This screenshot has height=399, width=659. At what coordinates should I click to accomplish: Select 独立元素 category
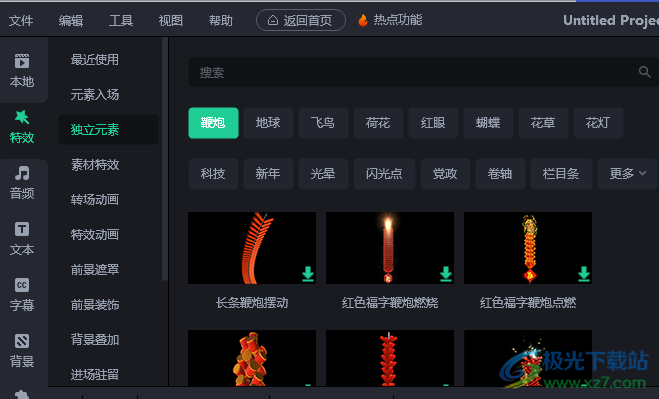coord(108,129)
